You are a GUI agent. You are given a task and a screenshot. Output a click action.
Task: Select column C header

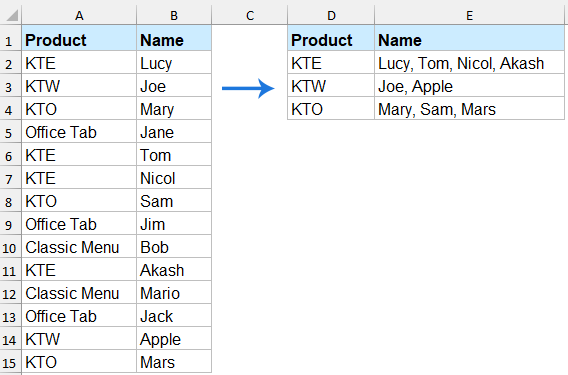pyautogui.click(x=250, y=15)
